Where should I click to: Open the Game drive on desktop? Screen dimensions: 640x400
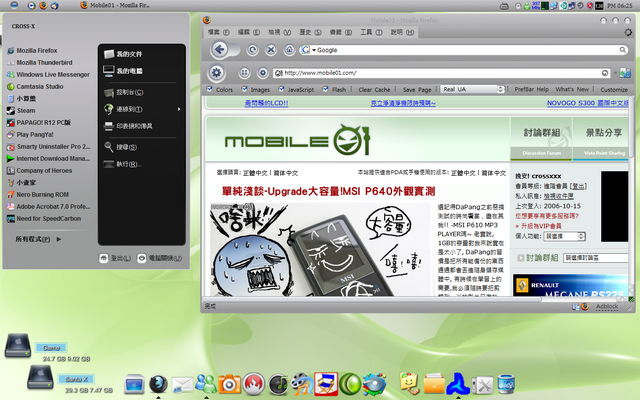click(18, 346)
